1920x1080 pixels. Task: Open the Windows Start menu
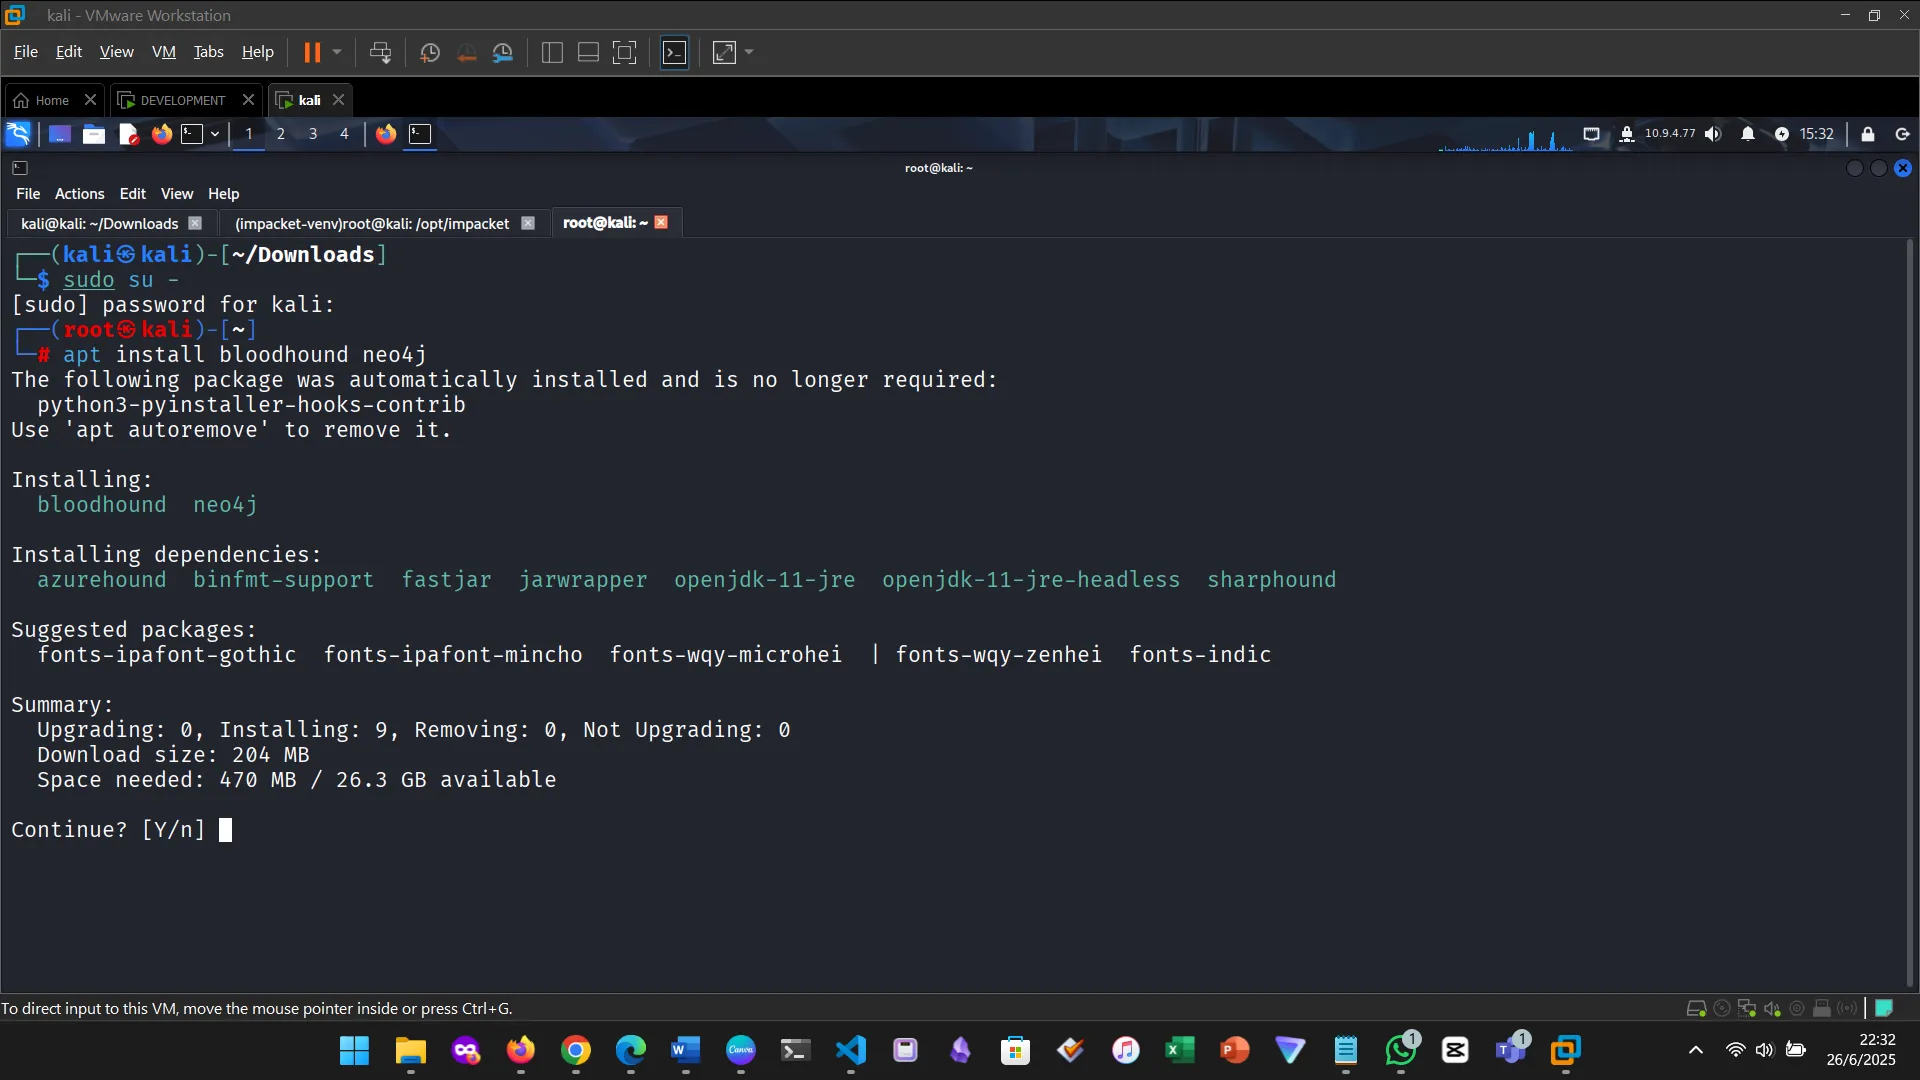(x=354, y=1051)
